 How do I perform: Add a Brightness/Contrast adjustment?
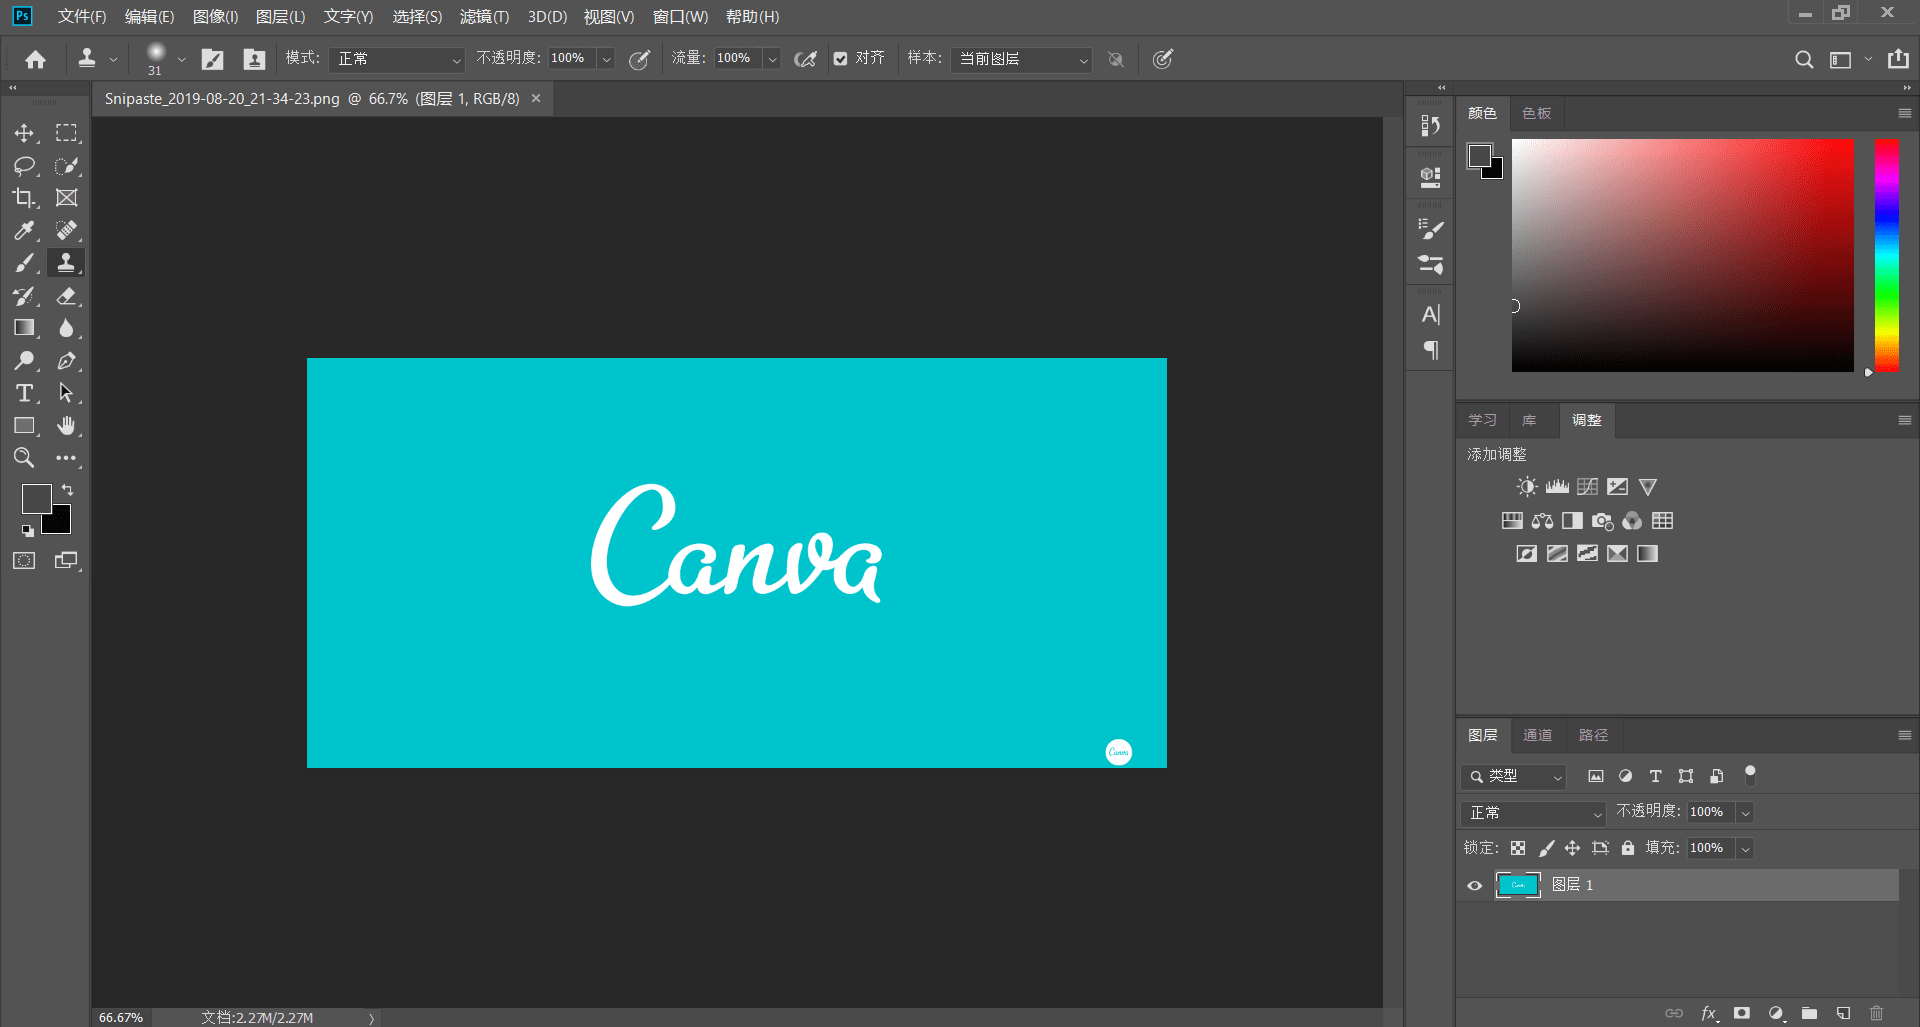click(1526, 487)
